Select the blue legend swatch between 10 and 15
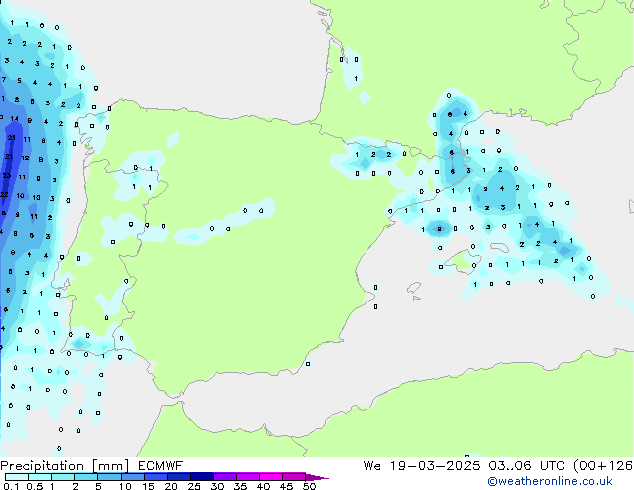 click(132, 477)
